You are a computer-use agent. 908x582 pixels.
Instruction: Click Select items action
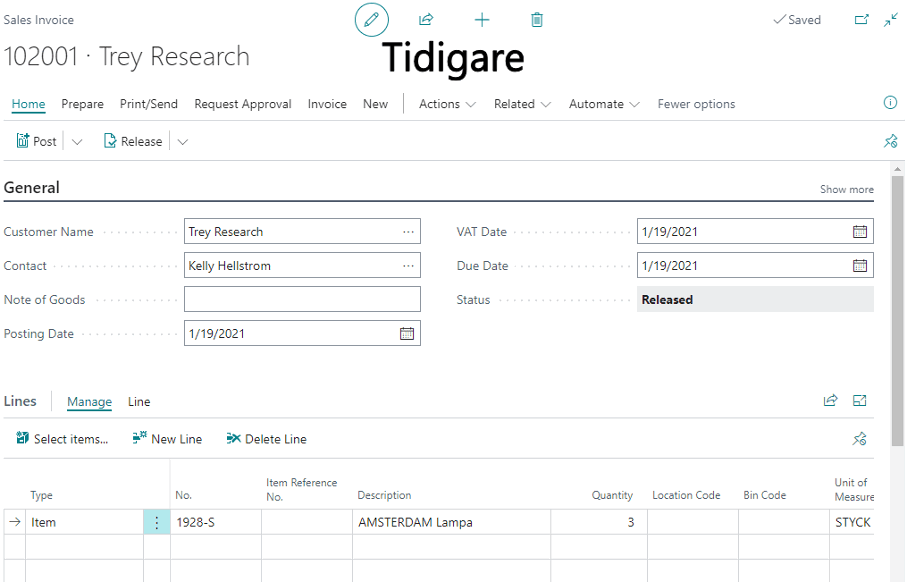tap(62, 439)
